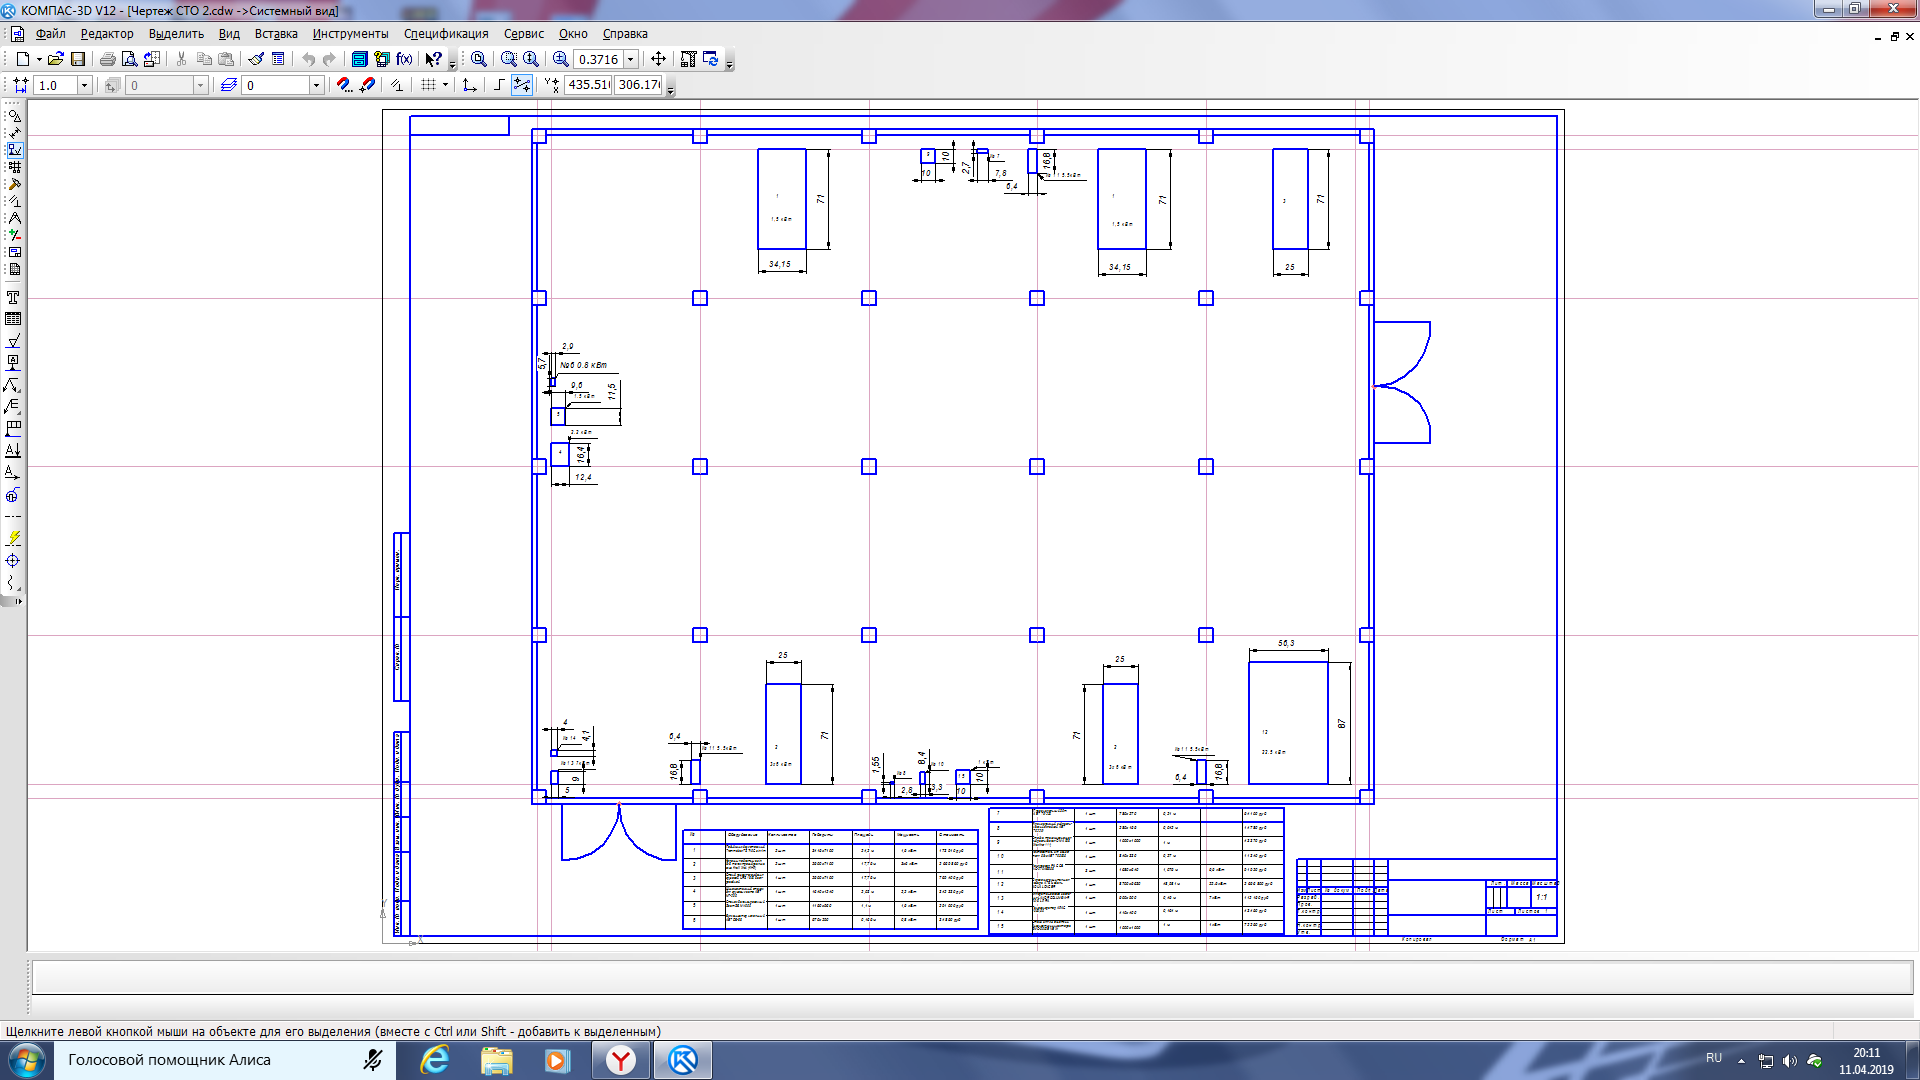Open the layer number dropdown
This screenshot has width=1920, height=1080.
[x=316, y=85]
